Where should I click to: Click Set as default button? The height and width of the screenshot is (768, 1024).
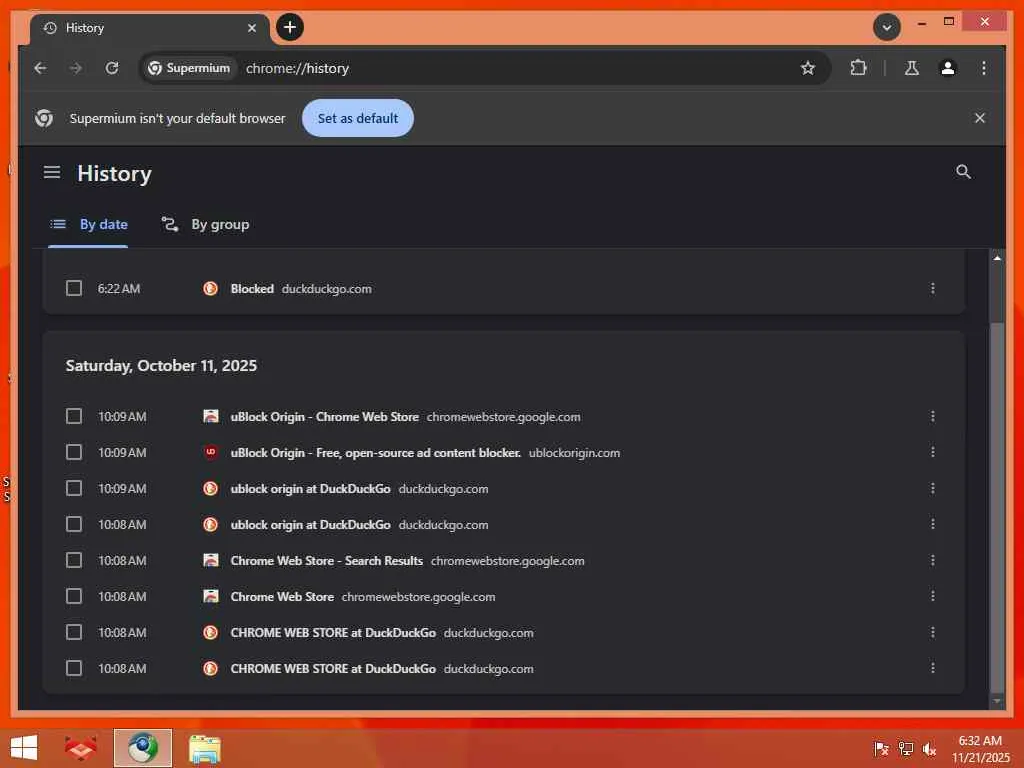358,118
